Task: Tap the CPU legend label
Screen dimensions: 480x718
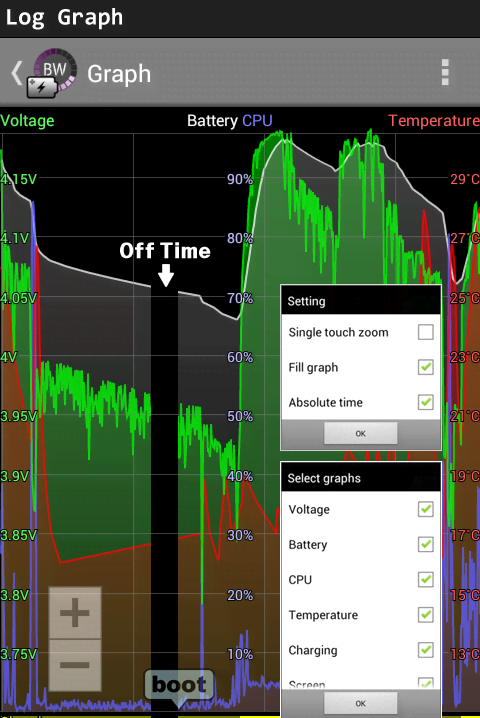Action: coord(257,120)
